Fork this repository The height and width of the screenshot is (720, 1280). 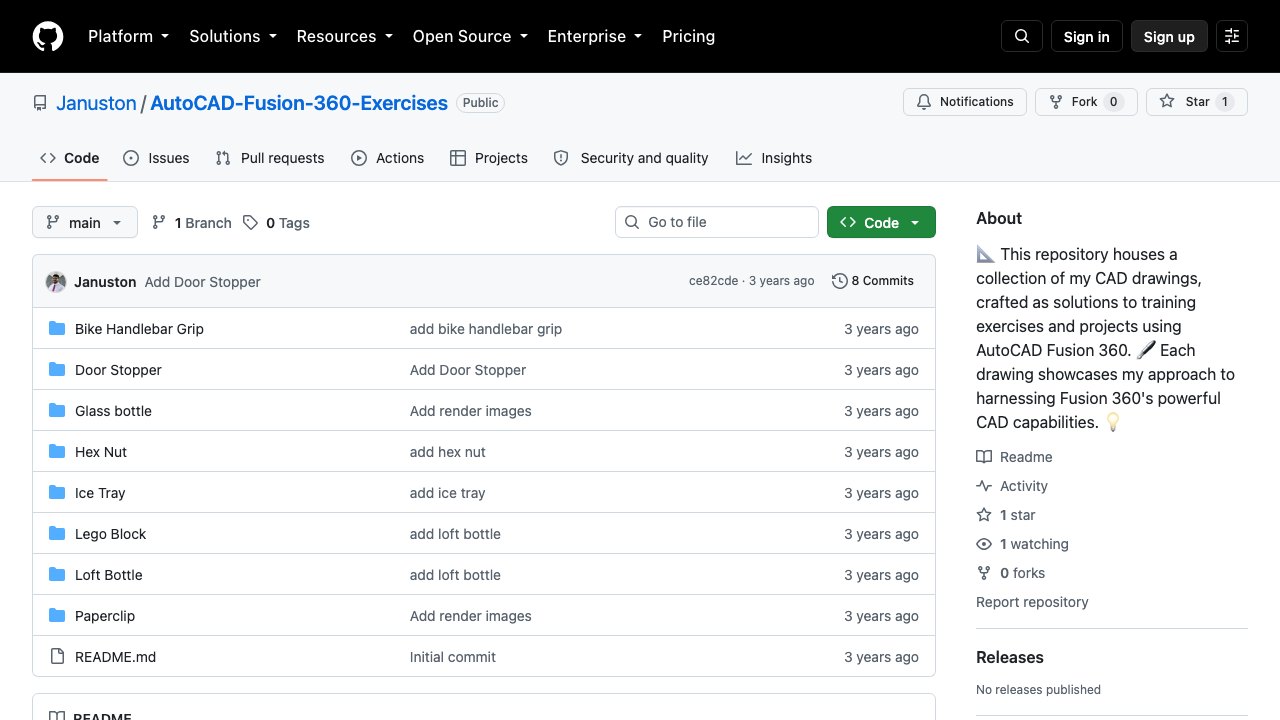(1086, 102)
